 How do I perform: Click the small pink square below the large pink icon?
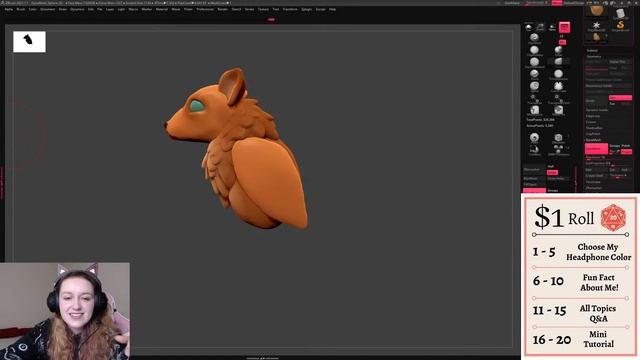click(562, 42)
